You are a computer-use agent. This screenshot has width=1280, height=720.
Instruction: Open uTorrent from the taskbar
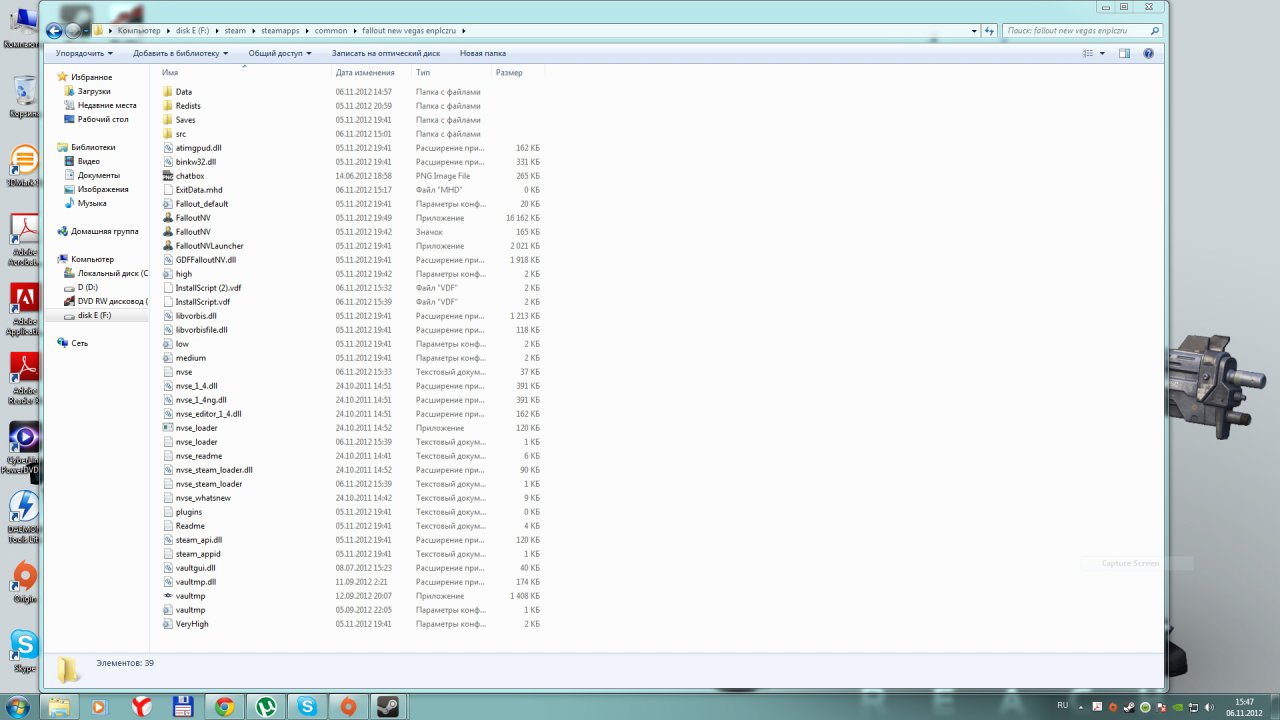(265, 707)
